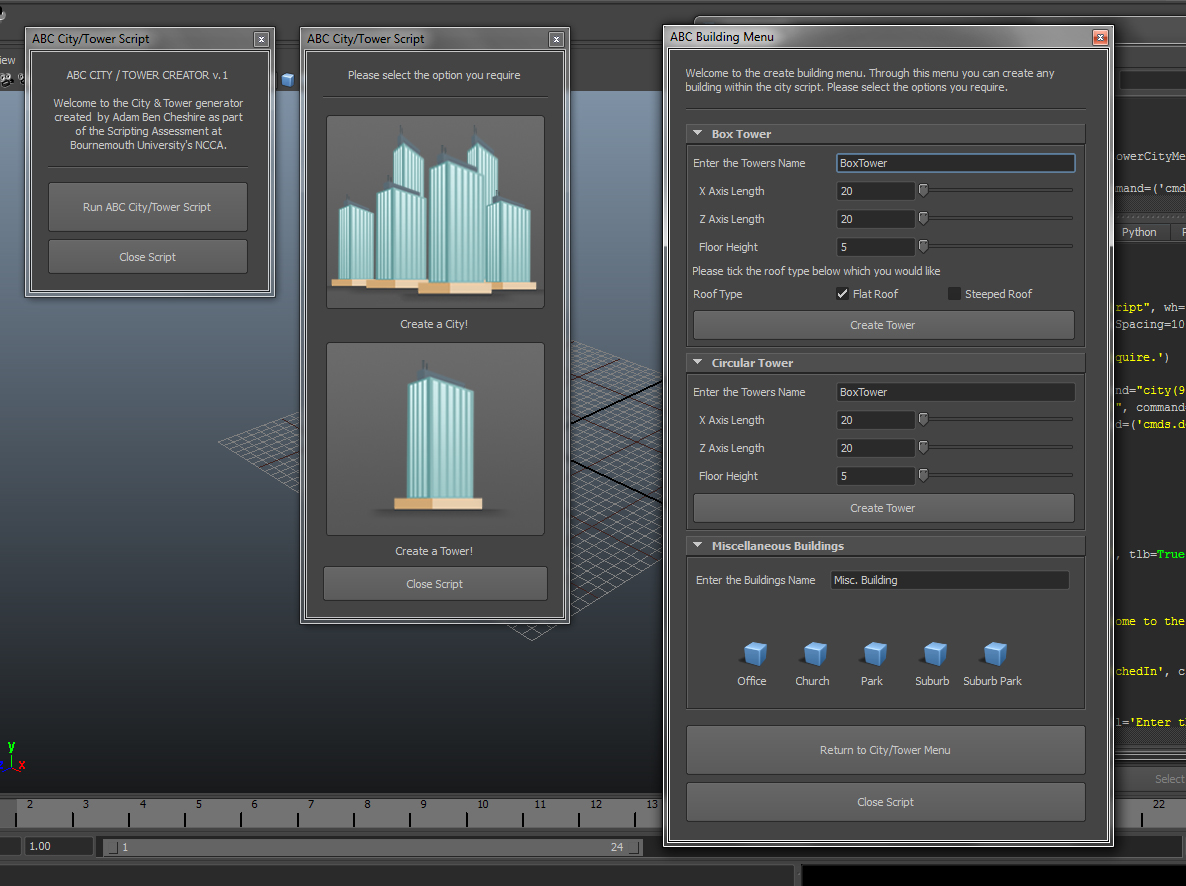Select the Church building icon
The height and width of the screenshot is (886, 1186).
812,657
